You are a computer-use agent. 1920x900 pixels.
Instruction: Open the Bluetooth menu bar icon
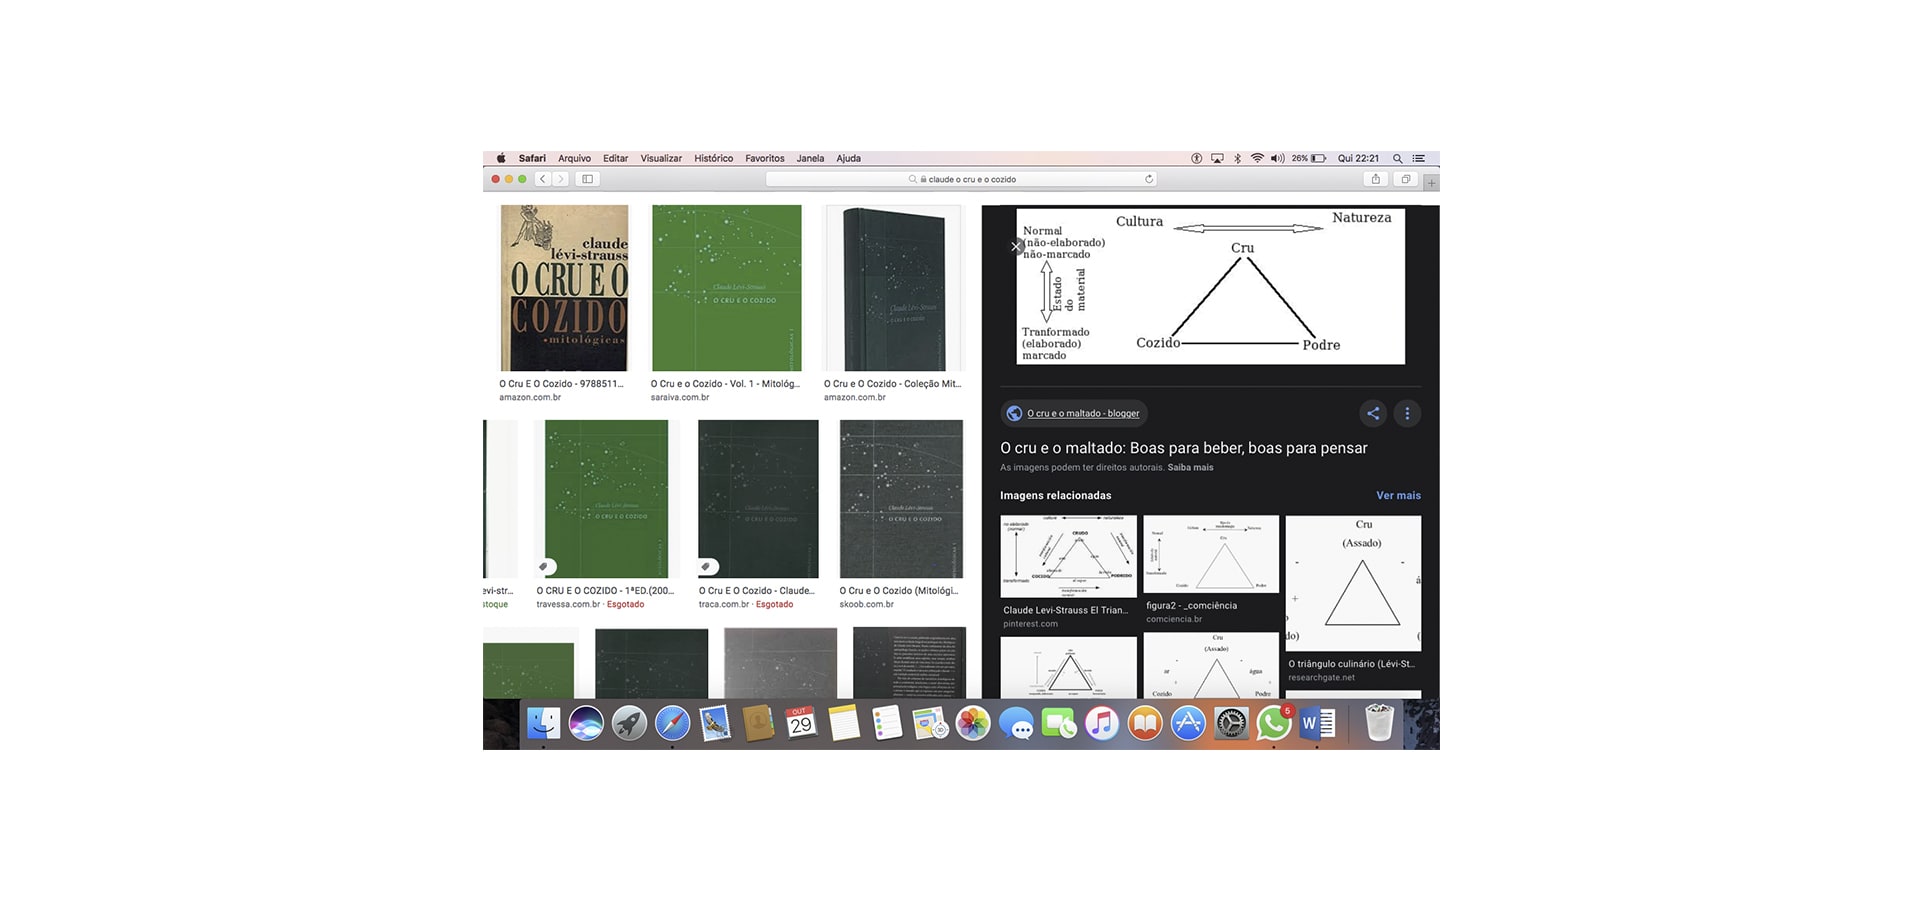(x=1237, y=158)
